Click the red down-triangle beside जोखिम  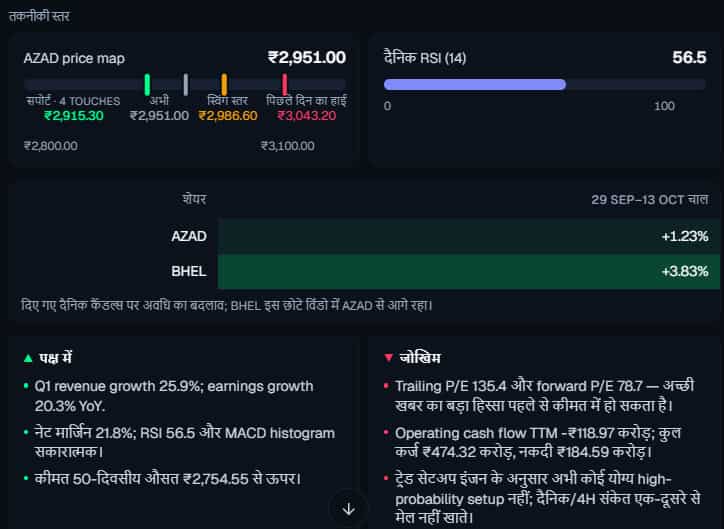click(388, 358)
